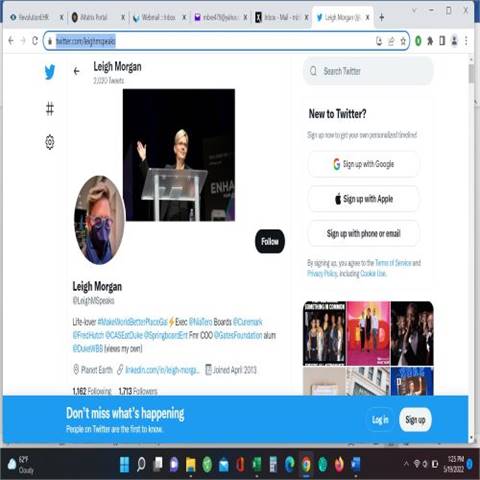Click the browser forward navigation arrow
This screenshot has width=480, height=480.
(x=23, y=41)
